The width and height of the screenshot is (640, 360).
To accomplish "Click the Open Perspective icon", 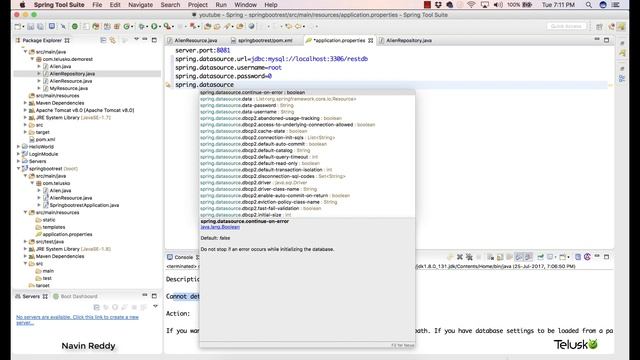I will click(599, 27).
